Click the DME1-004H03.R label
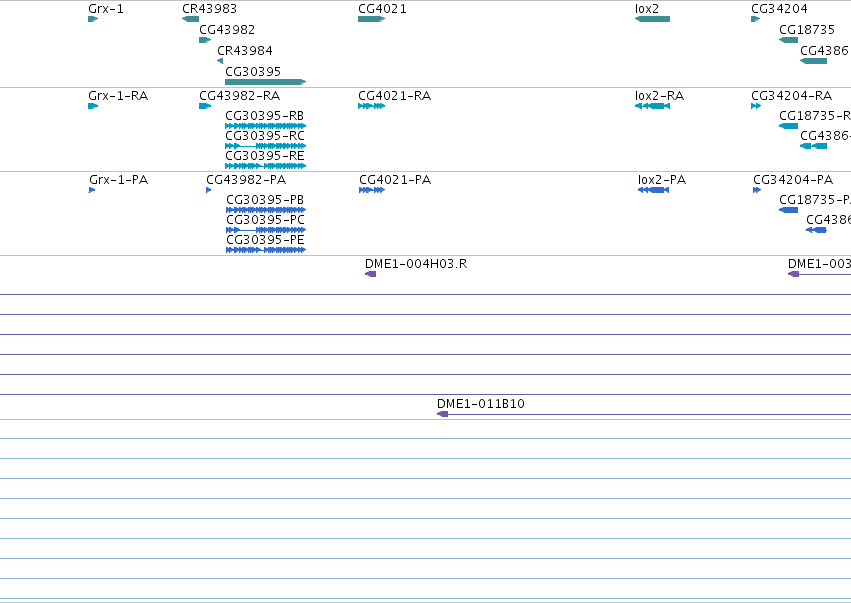Image resolution: width=851 pixels, height=603 pixels. tap(416, 264)
